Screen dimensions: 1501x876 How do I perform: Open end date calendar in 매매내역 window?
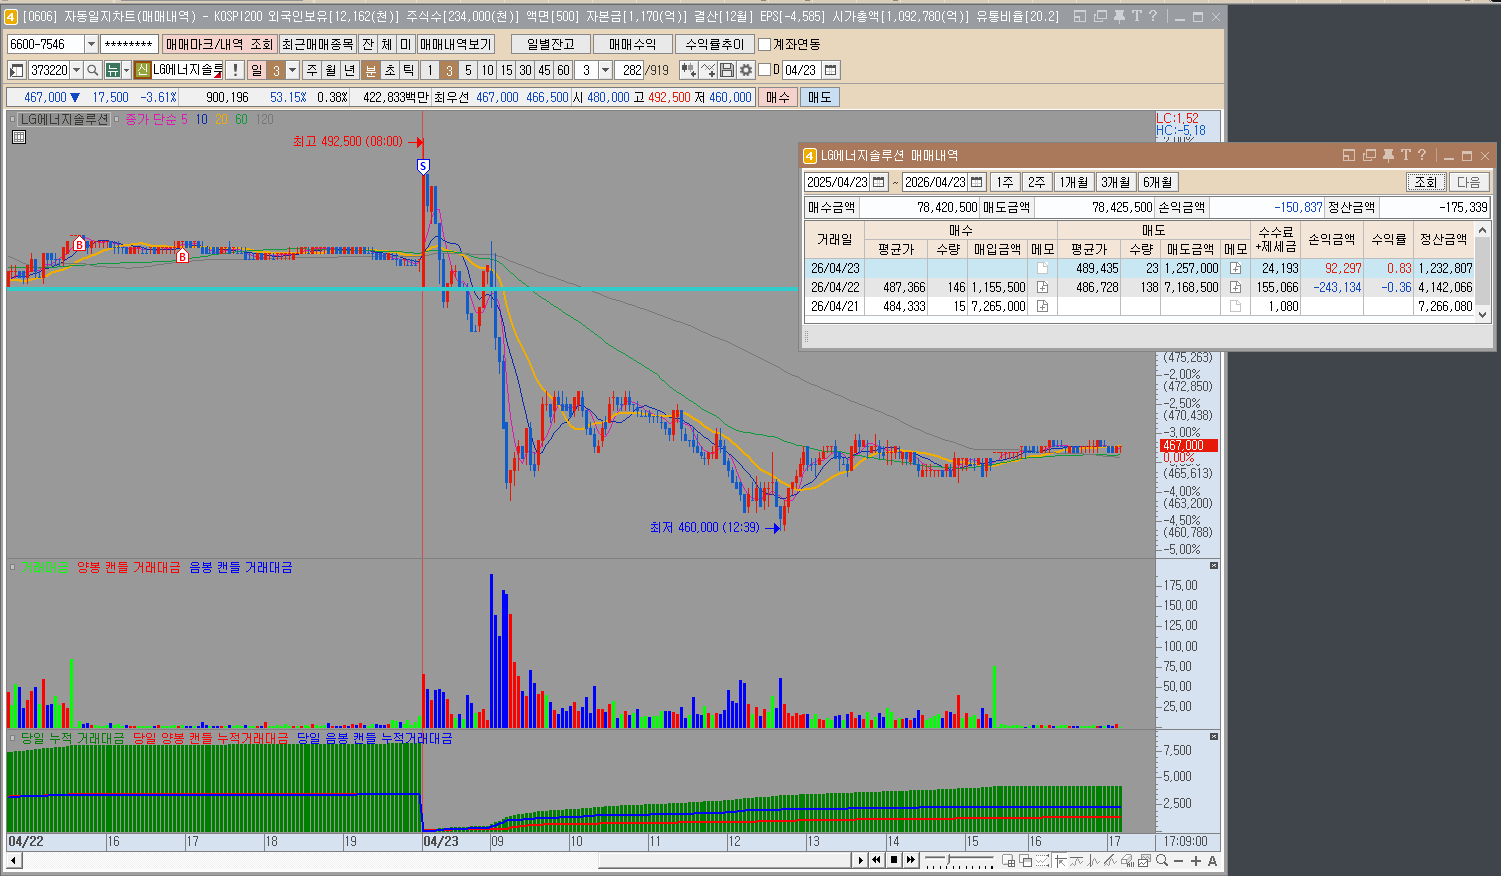tap(977, 182)
